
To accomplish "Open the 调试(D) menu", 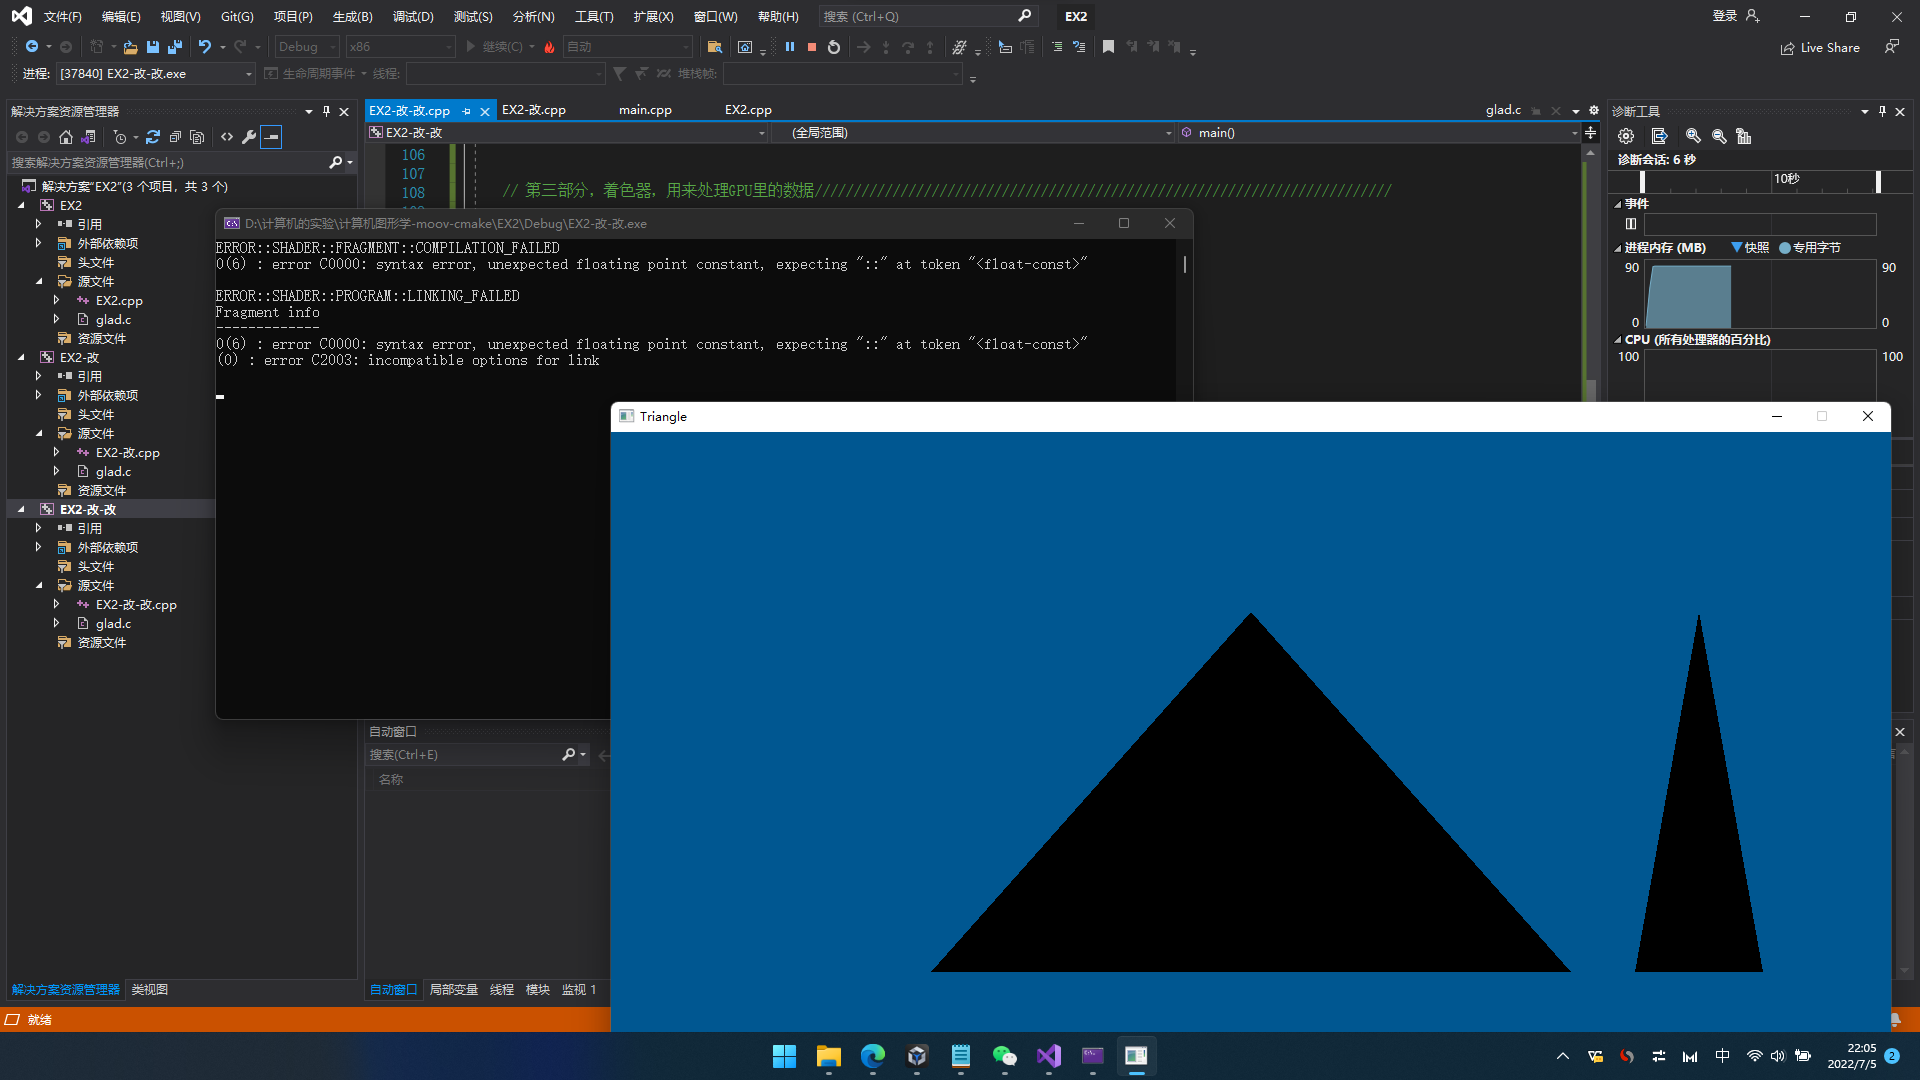I will (x=413, y=16).
